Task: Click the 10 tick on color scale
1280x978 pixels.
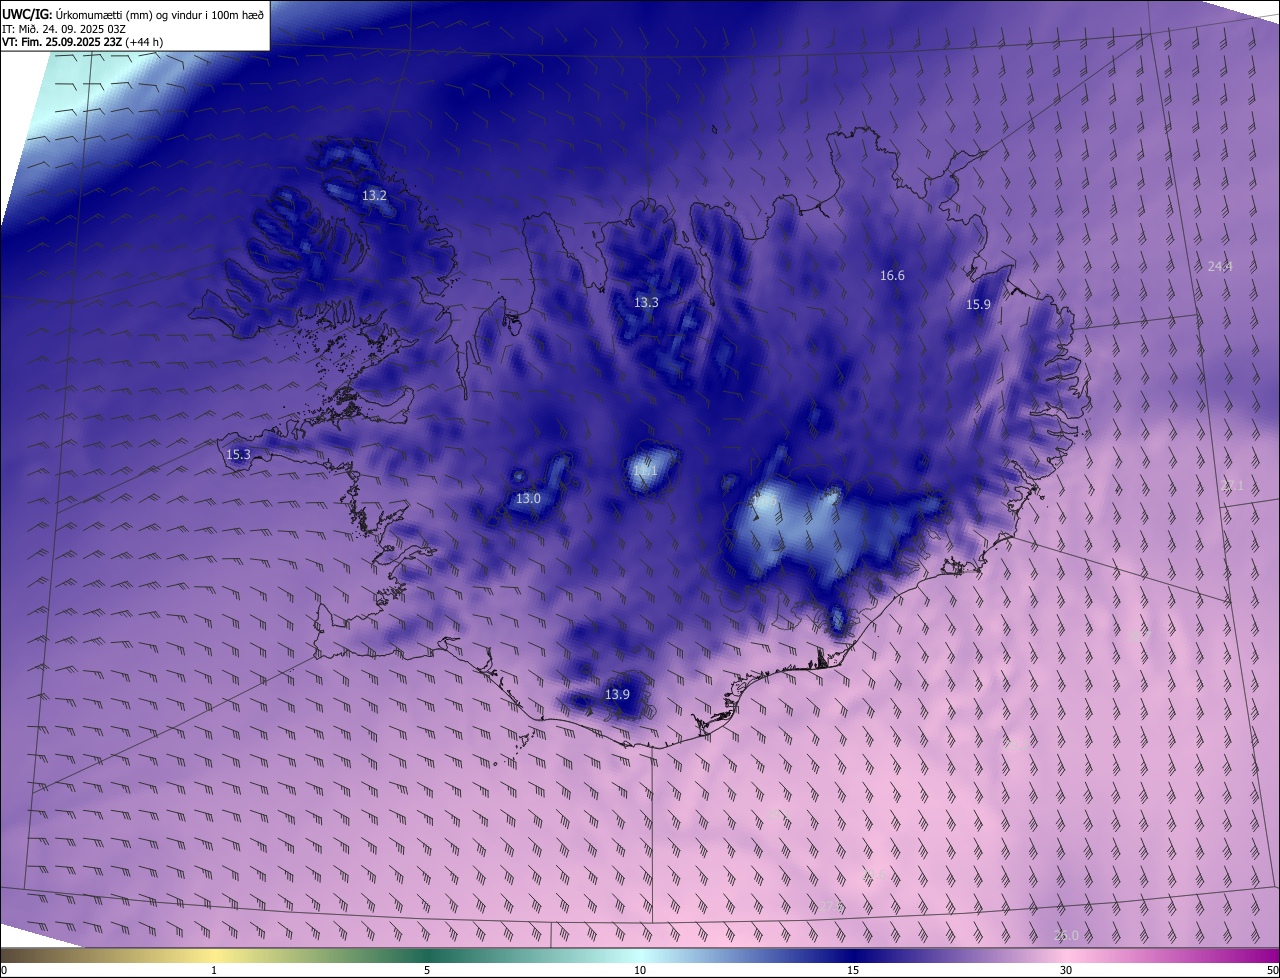Action: click(x=640, y=970)
